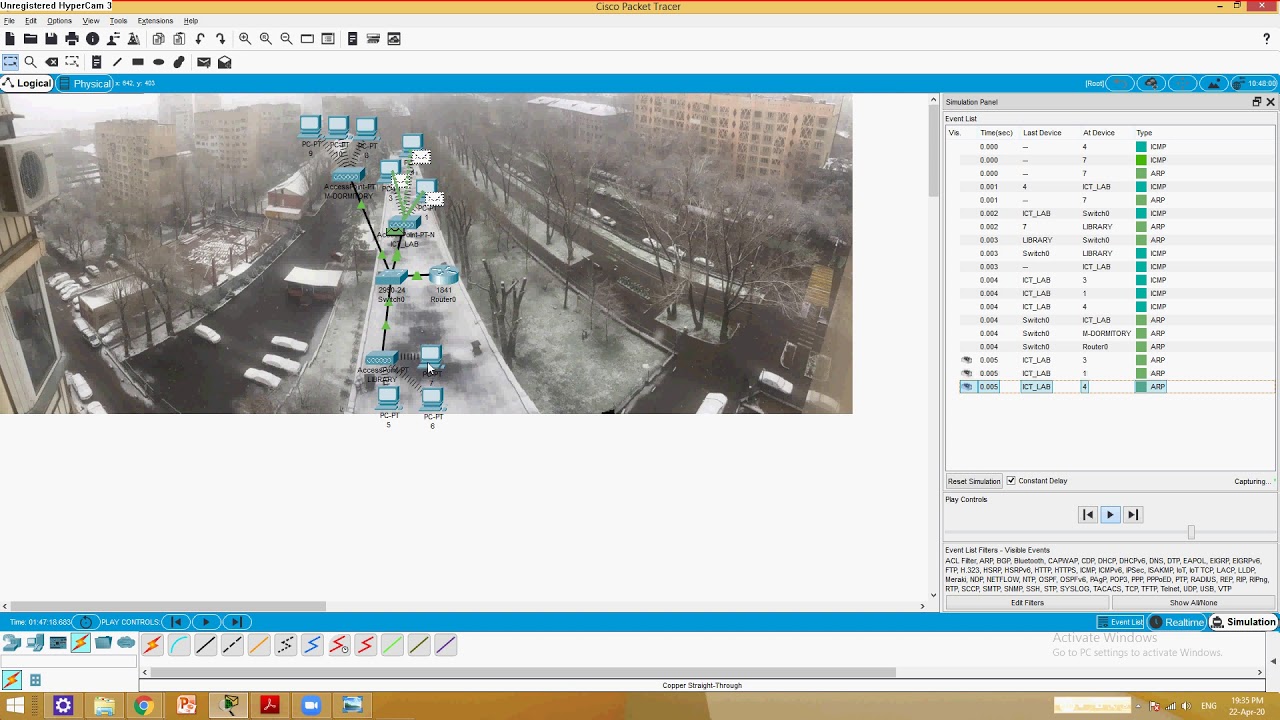Click Go Back in Simulation Panel controls
This screenshot has width=1280, height=720.
pyautogui.click(x=1088, y=515)
